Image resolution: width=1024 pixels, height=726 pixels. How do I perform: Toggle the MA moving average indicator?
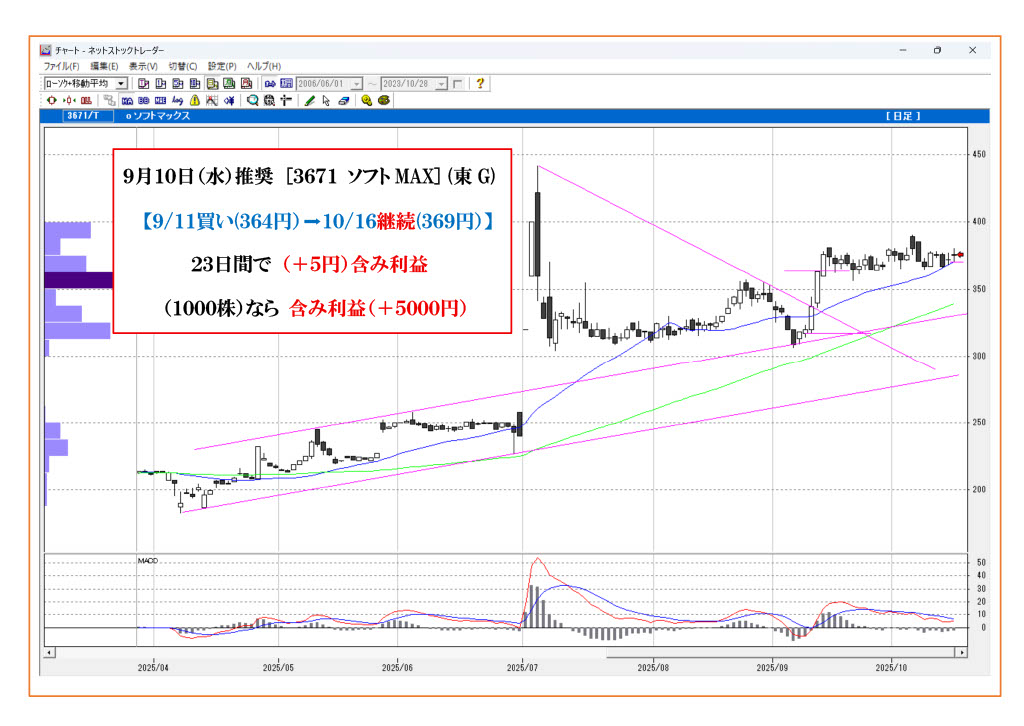coord(127,101)
